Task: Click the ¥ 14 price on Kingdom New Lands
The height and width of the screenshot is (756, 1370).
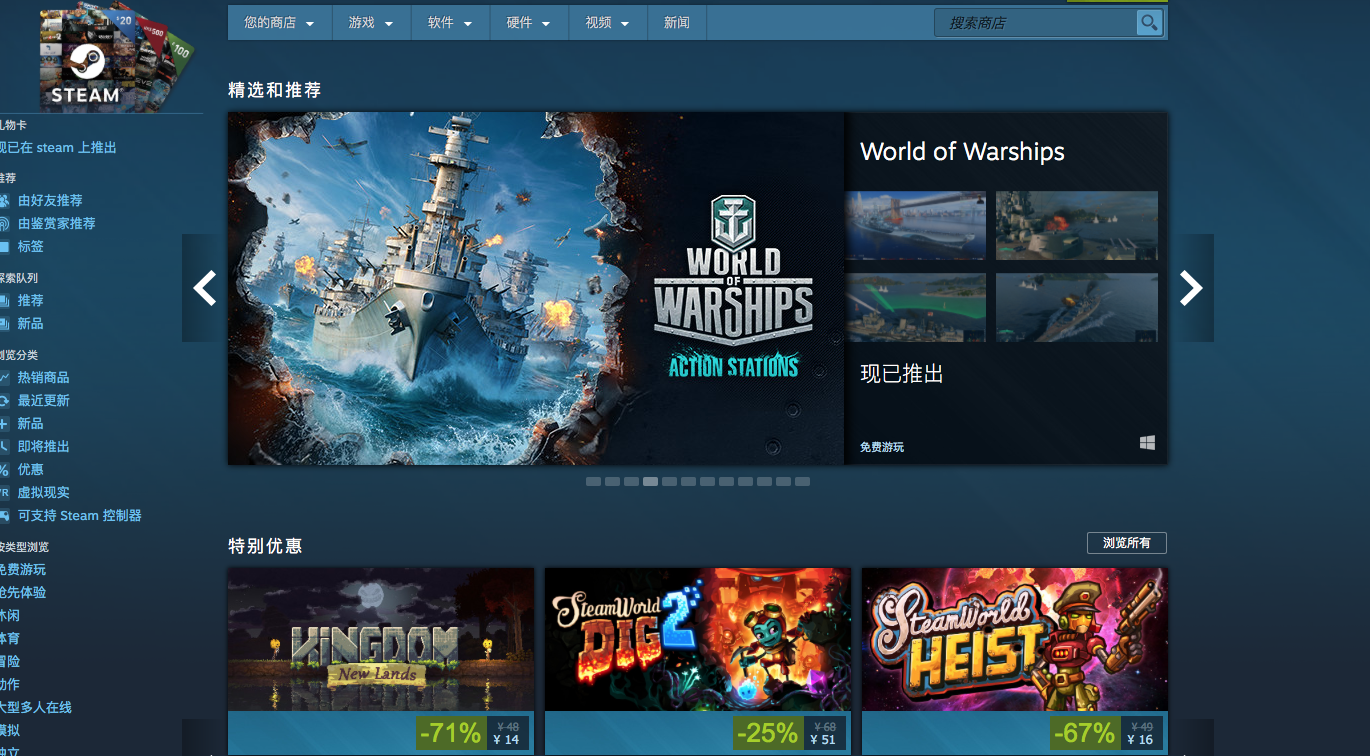Action: click(x=506, y=740)
